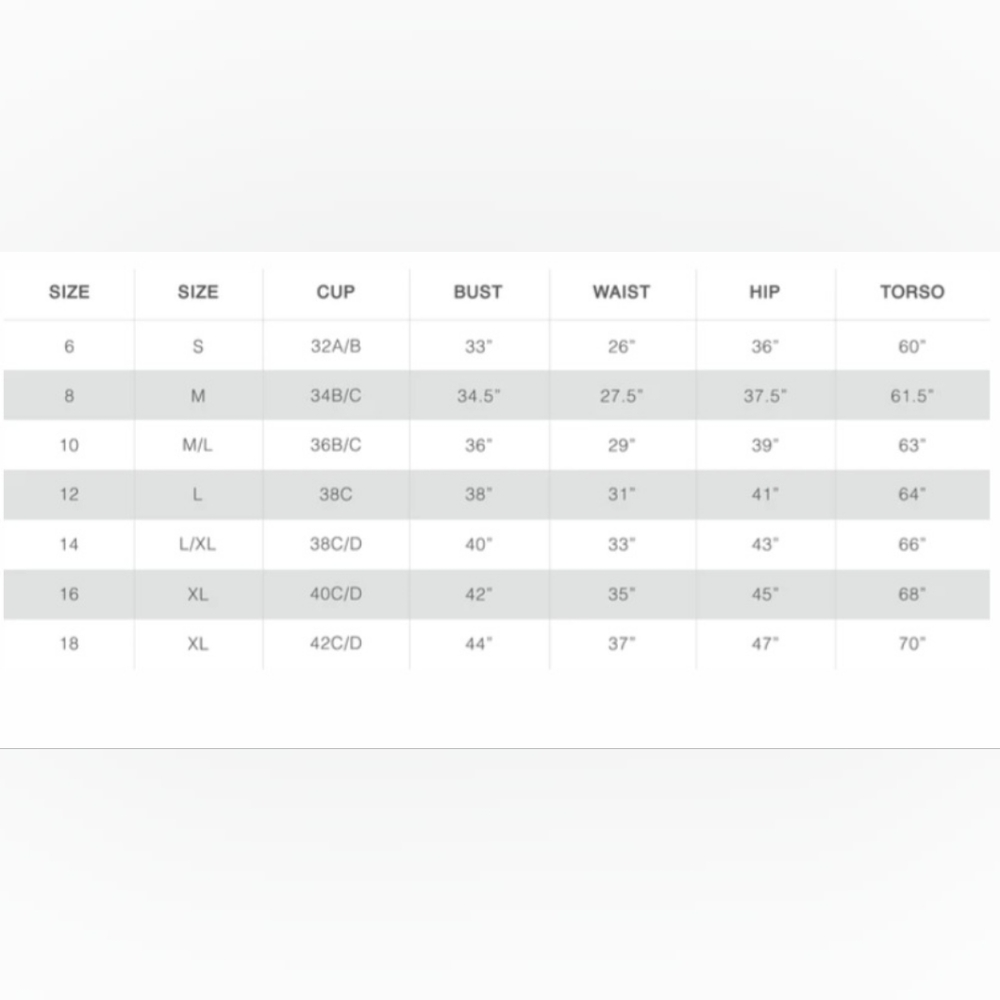The width and height of the screenshot is (1000, 1000).
Task: Select the TORSO column header
Action: [x=912, y=293]
